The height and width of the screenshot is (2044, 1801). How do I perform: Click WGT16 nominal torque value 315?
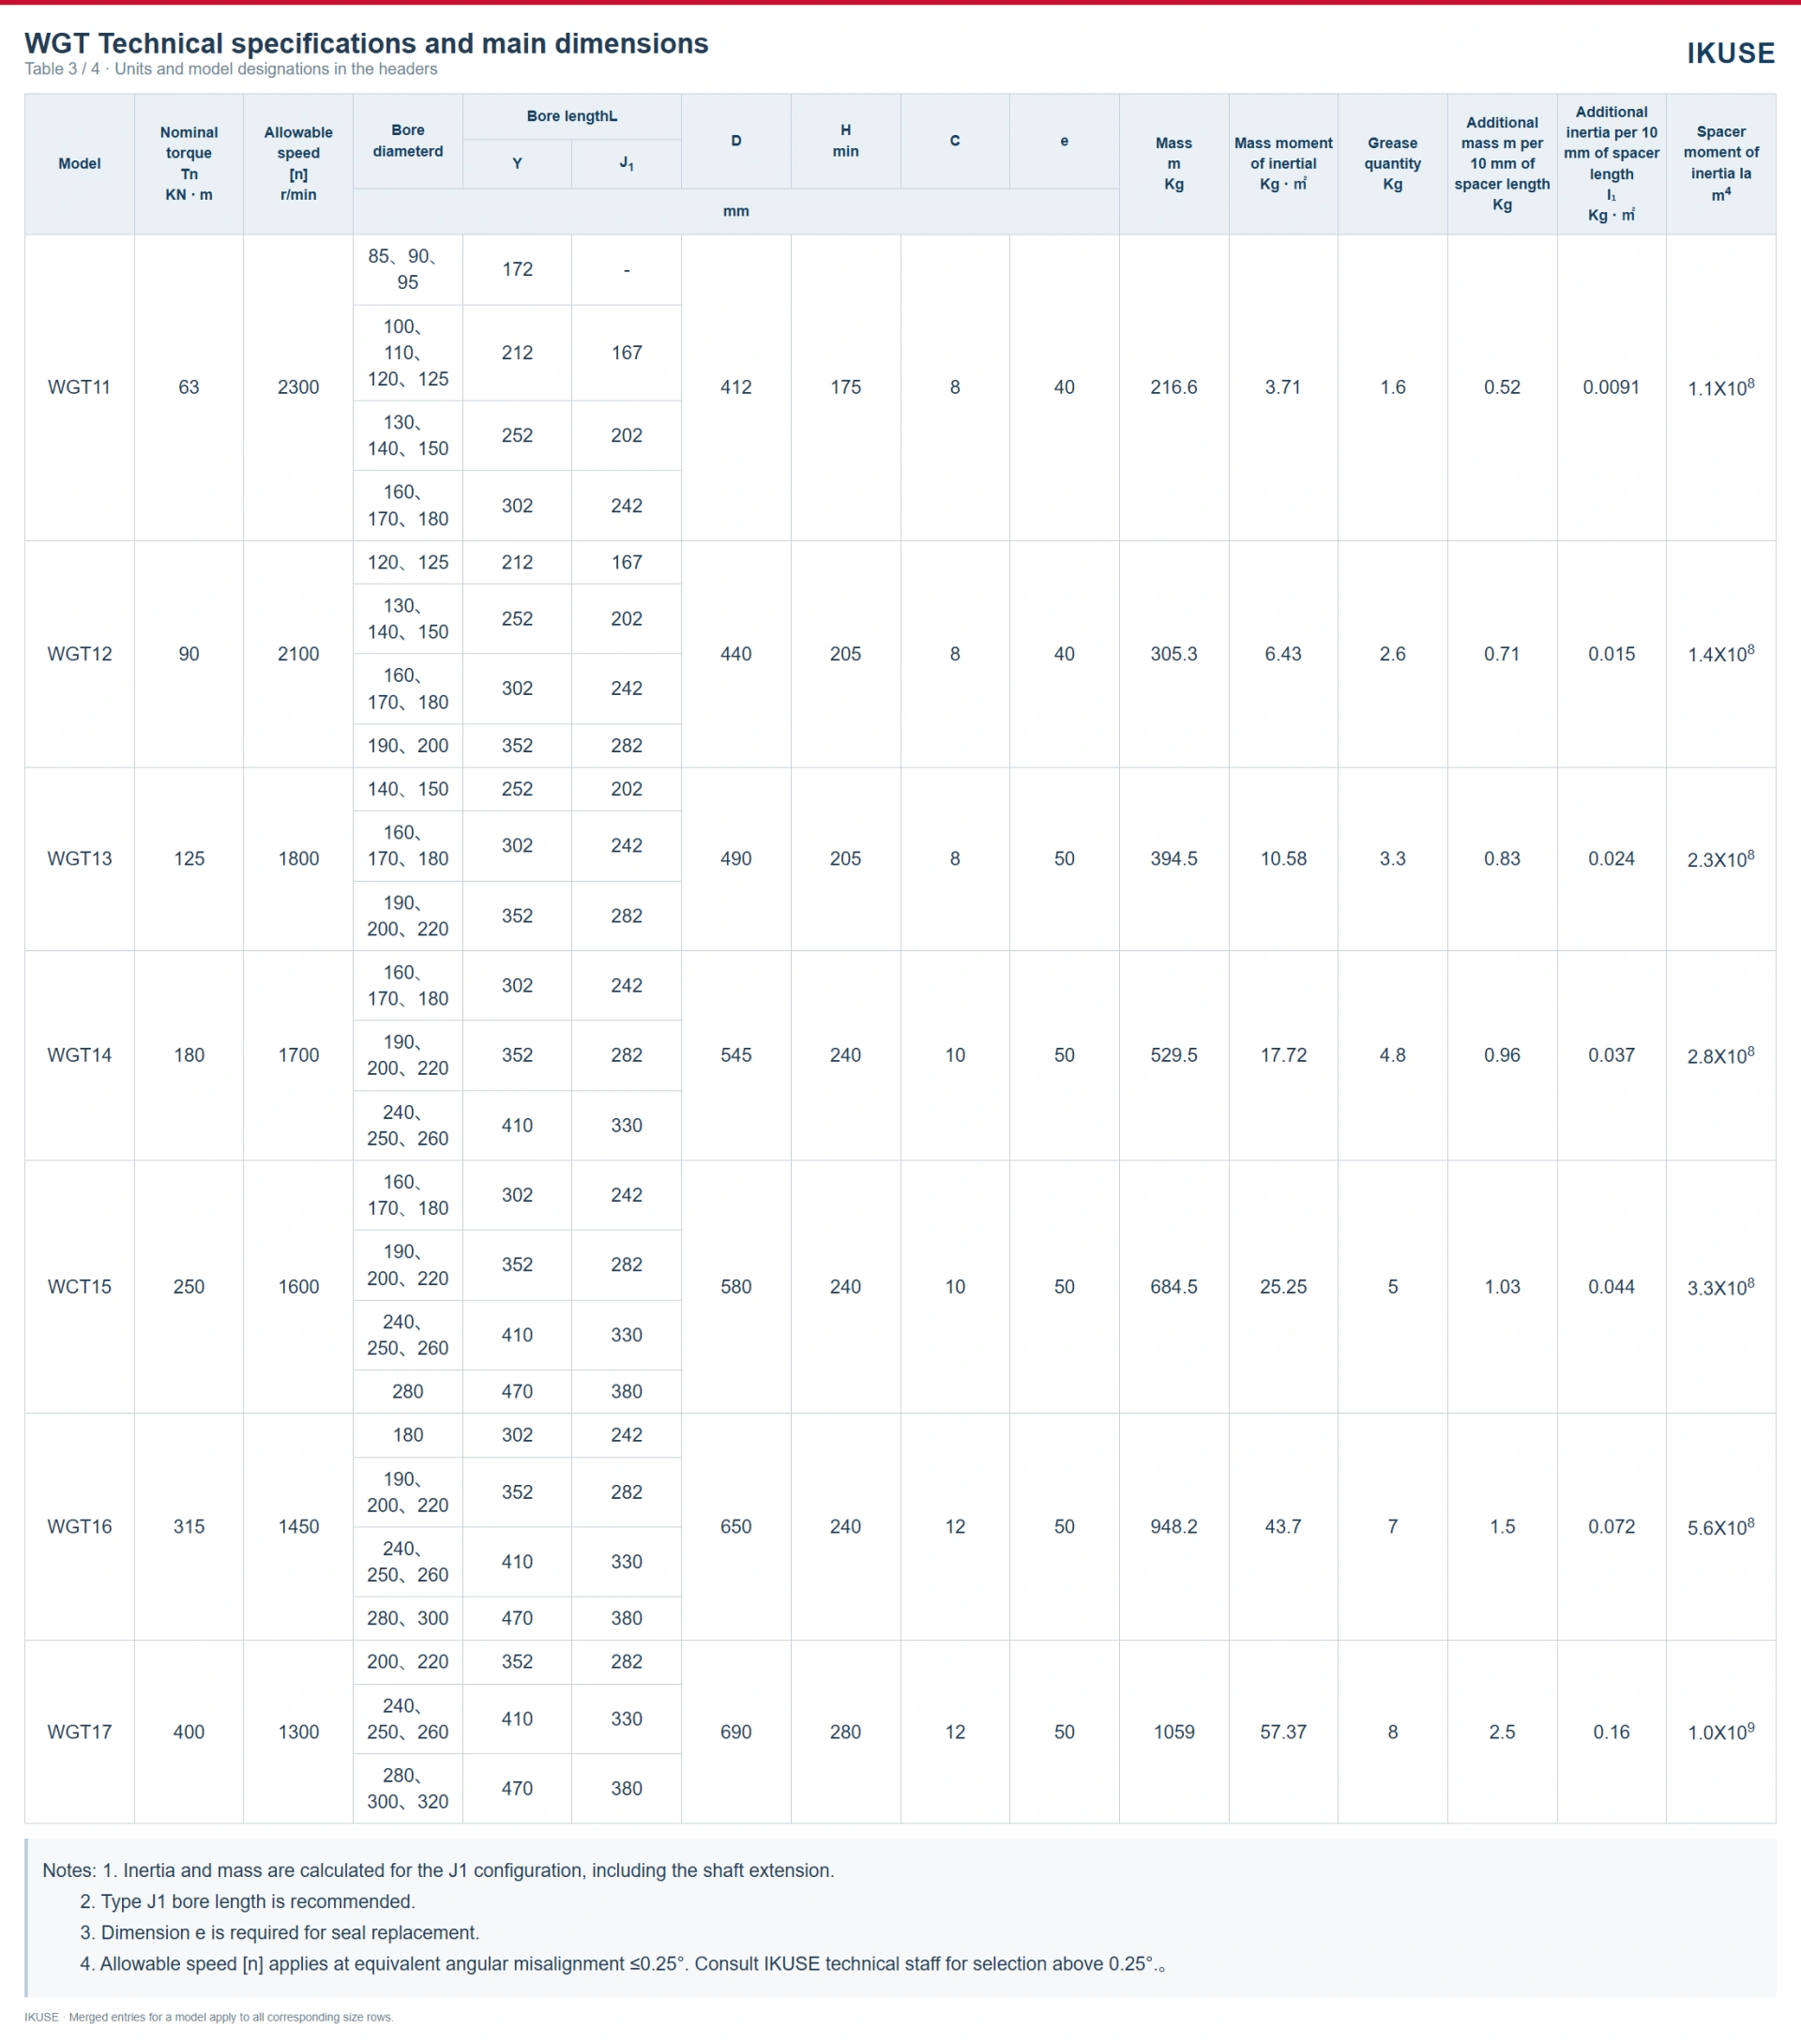pyautogui.click(x=189, y=1527)
